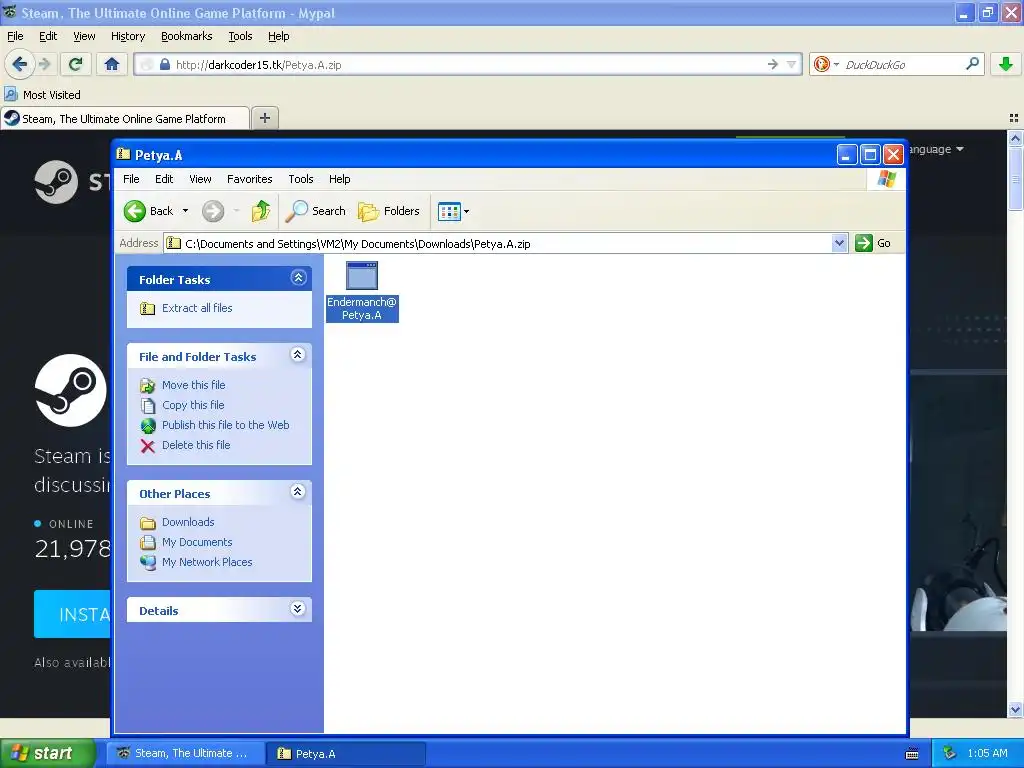The image size is (1024, 768).
Task: Click the scroll down arrow of the browser page
Action: [x=1015, y=709]
